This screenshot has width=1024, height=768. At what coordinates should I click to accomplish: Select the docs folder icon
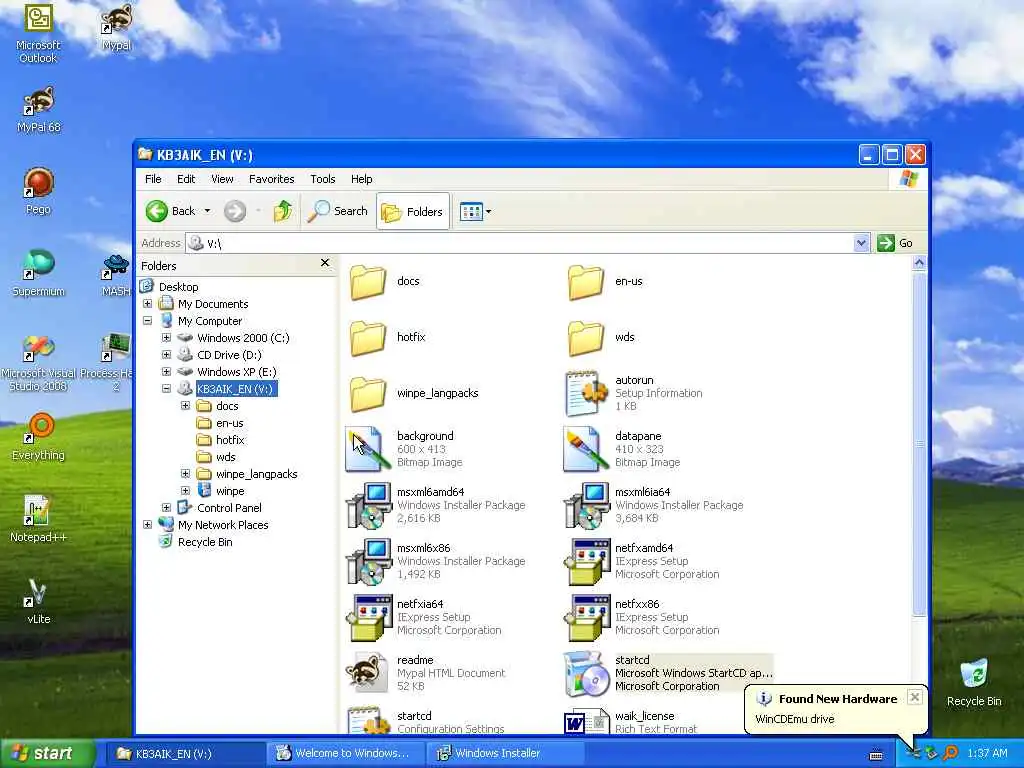[x=368, y=281]
